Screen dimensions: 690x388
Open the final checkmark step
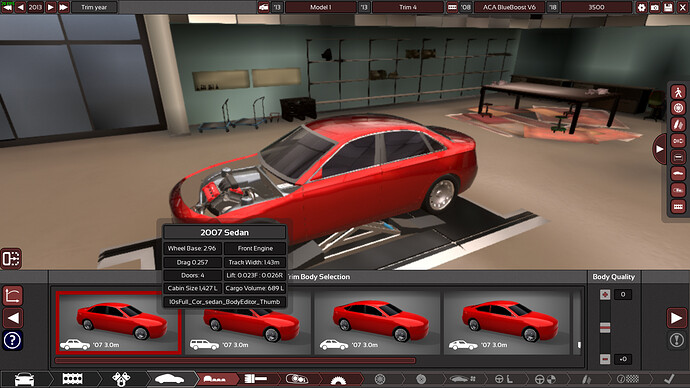click(669, 379)
